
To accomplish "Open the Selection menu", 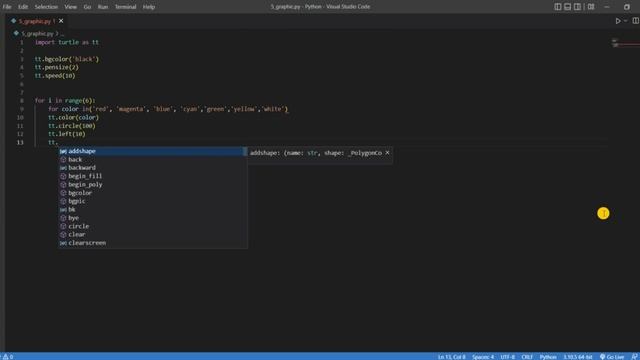I will point(46,7).
